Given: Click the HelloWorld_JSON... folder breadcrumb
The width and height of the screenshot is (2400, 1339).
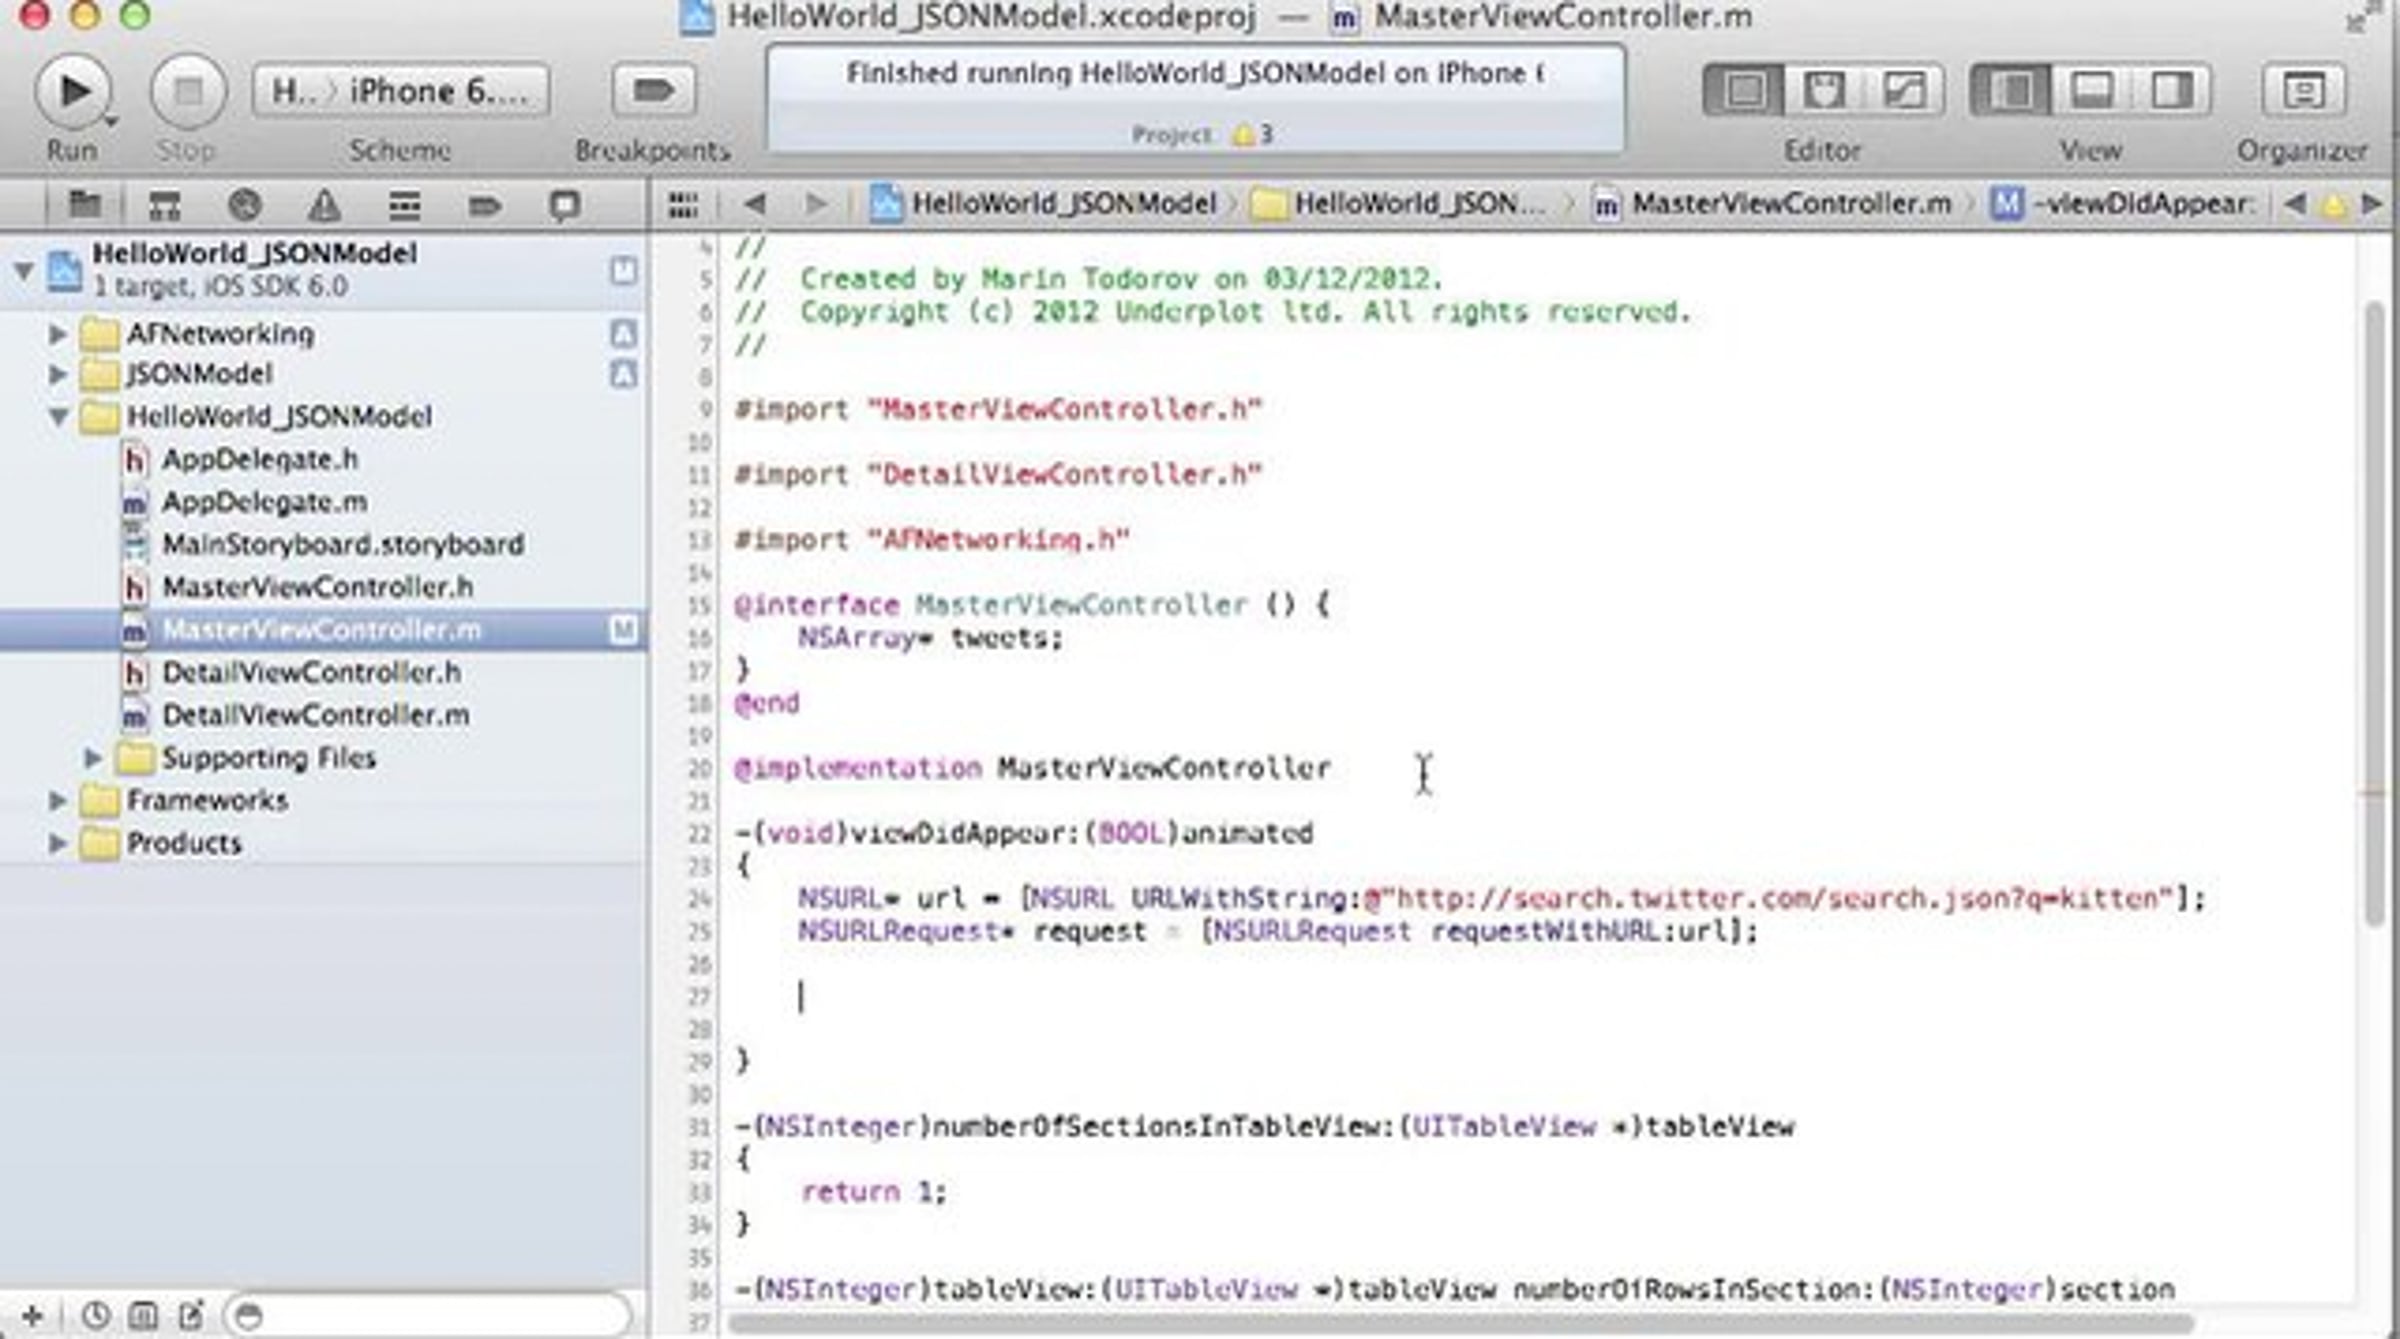Looking at the screenshot, I should coord(1400,204).
